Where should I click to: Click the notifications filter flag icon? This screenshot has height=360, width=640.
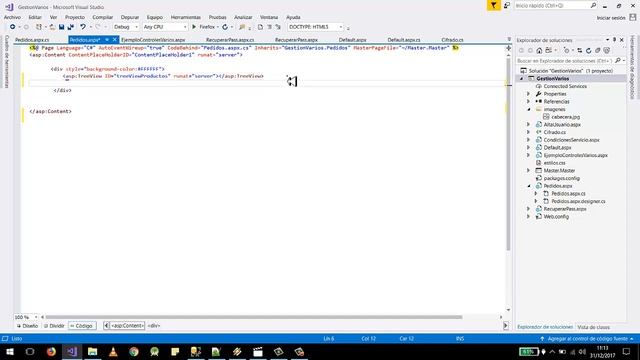[x=493, y=5]
